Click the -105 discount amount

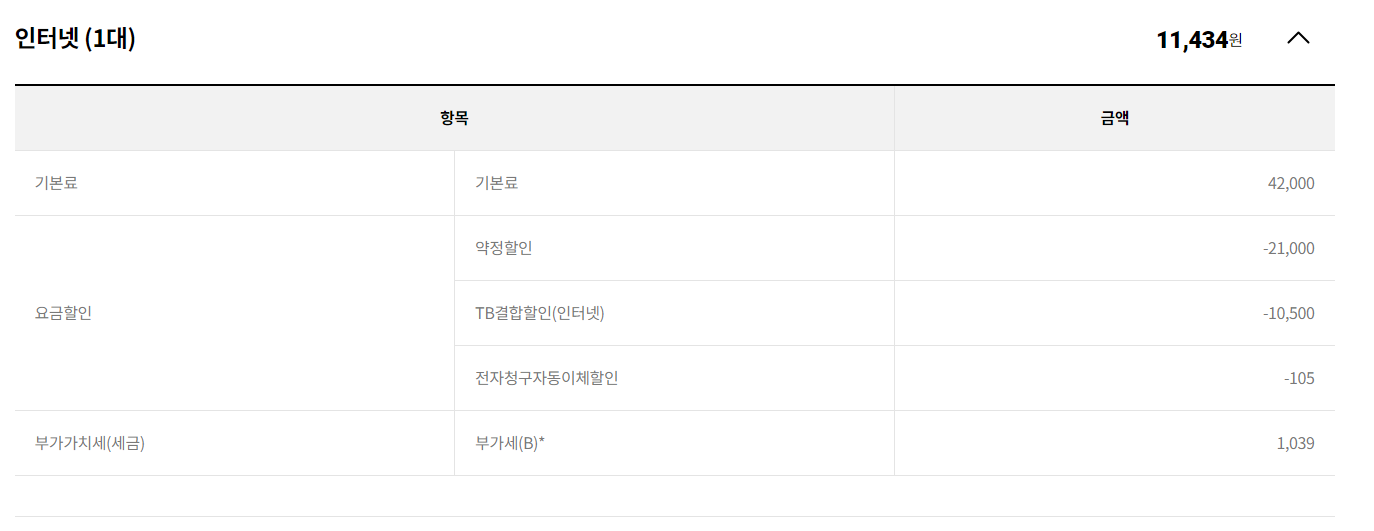coord(1299,378)
